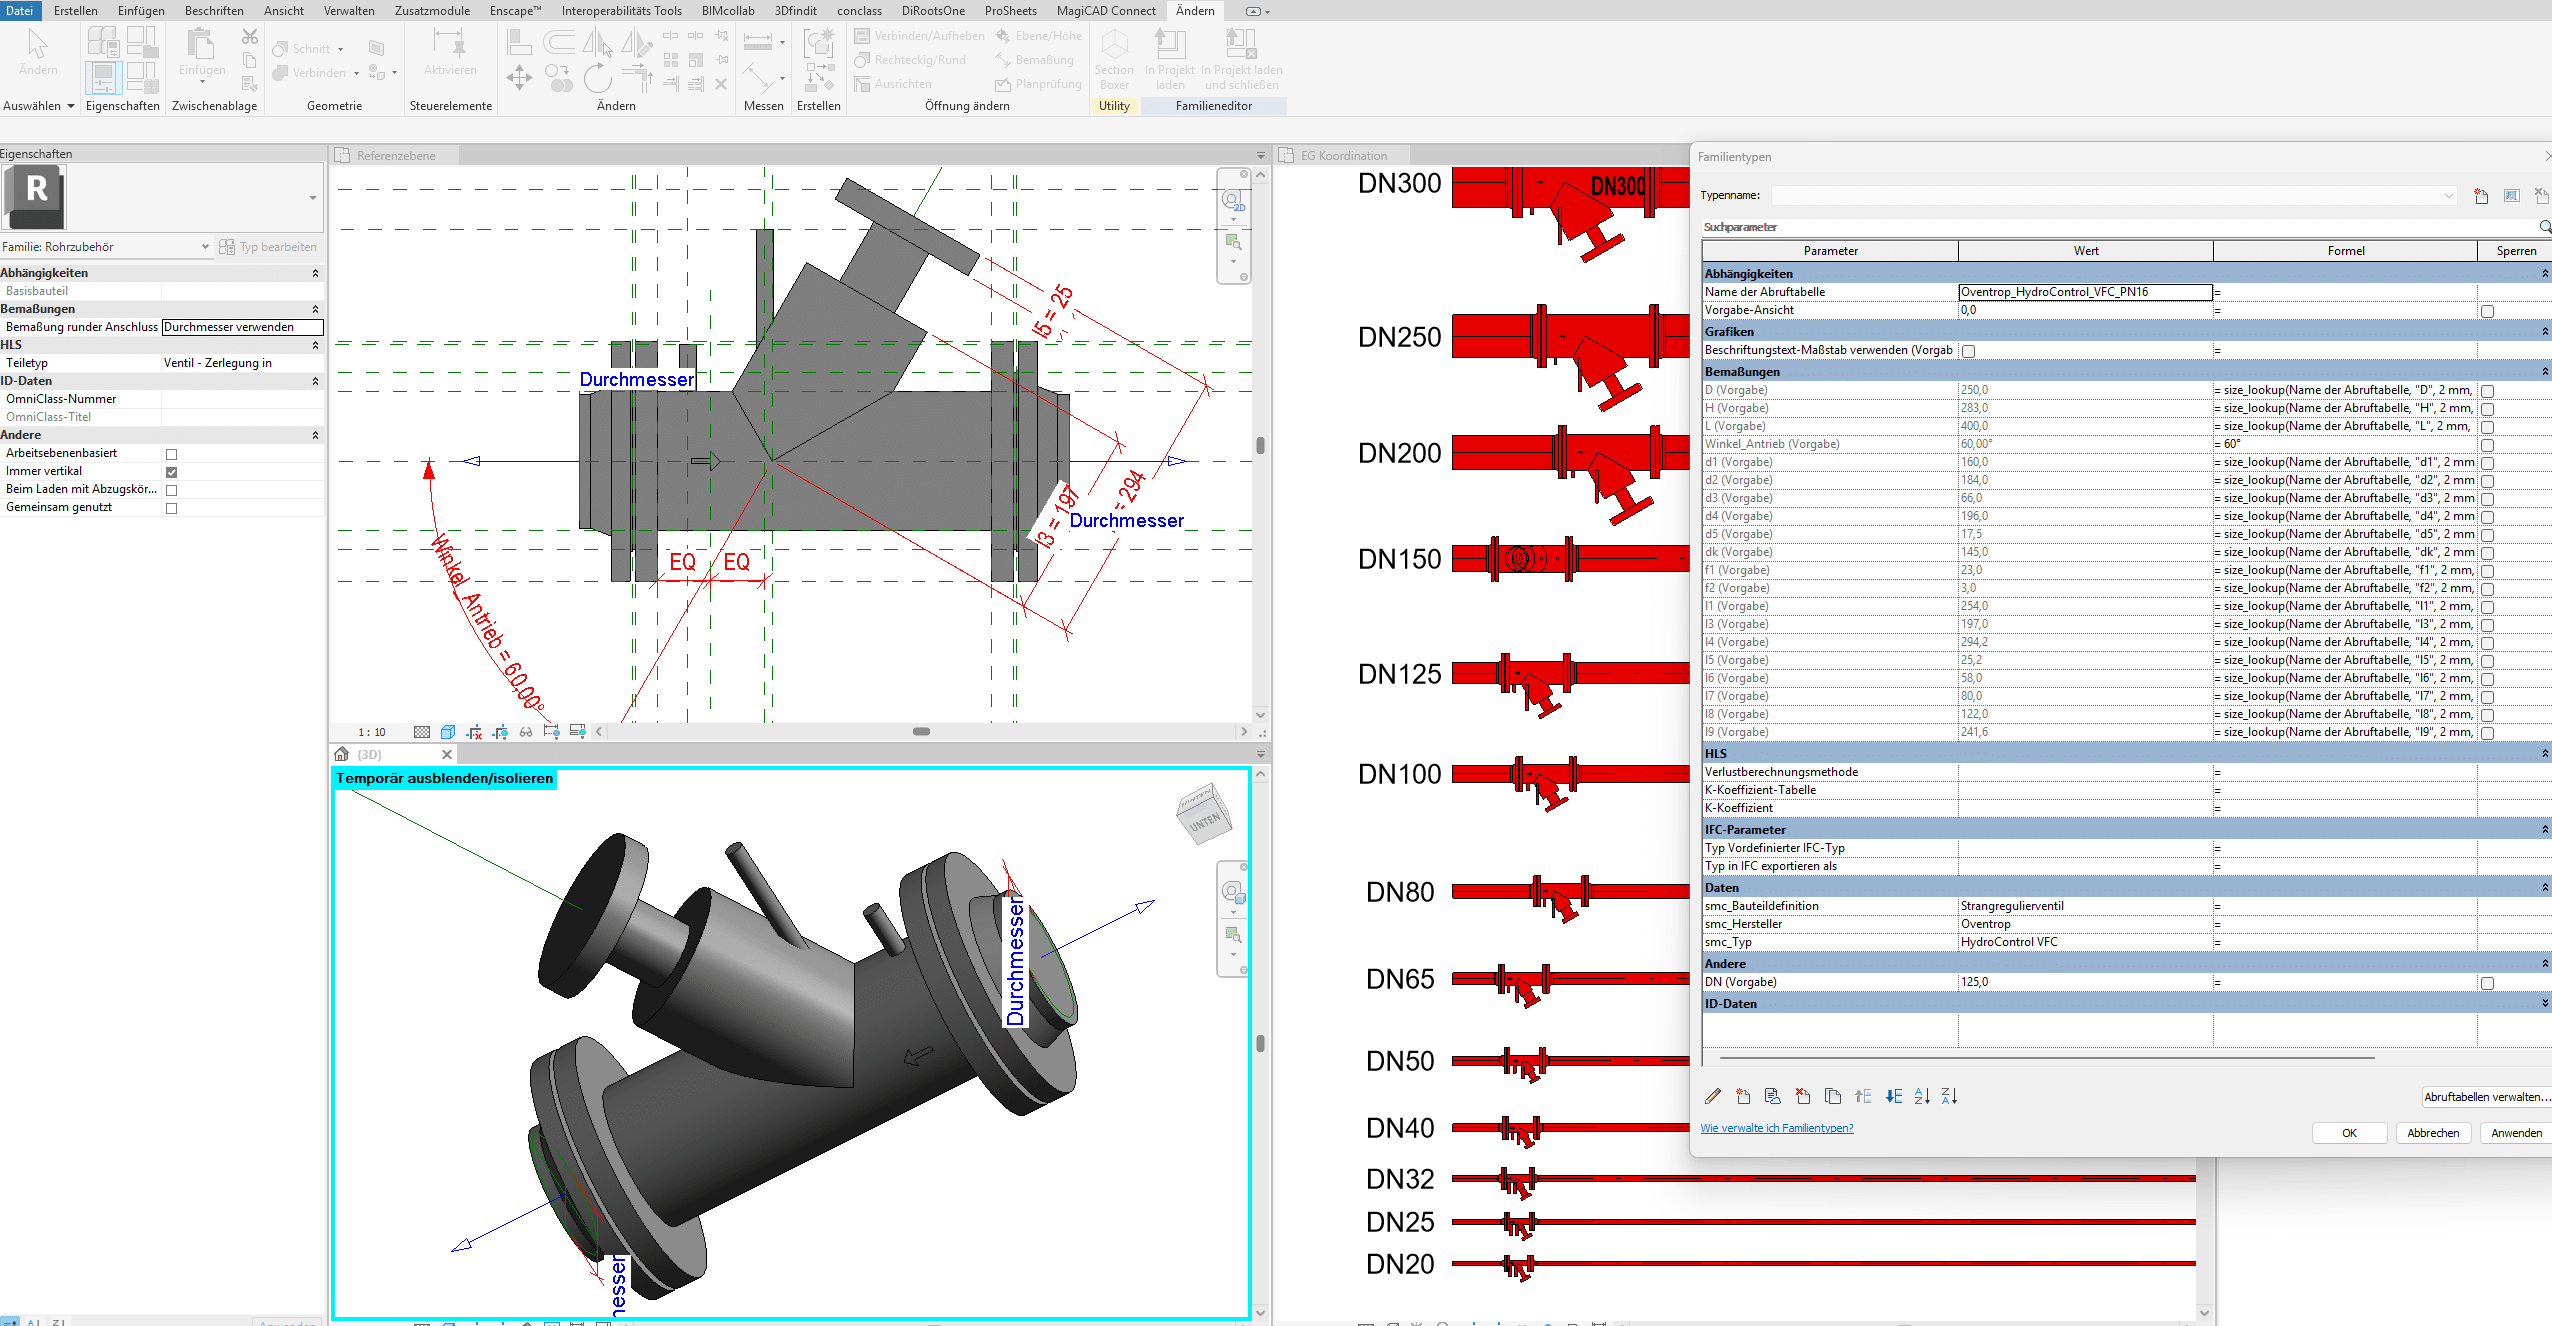Open the MagiCAD Connect ribbon tab
Image resolution: width=2552 pixels, height=1326 pixels.
1106,11
